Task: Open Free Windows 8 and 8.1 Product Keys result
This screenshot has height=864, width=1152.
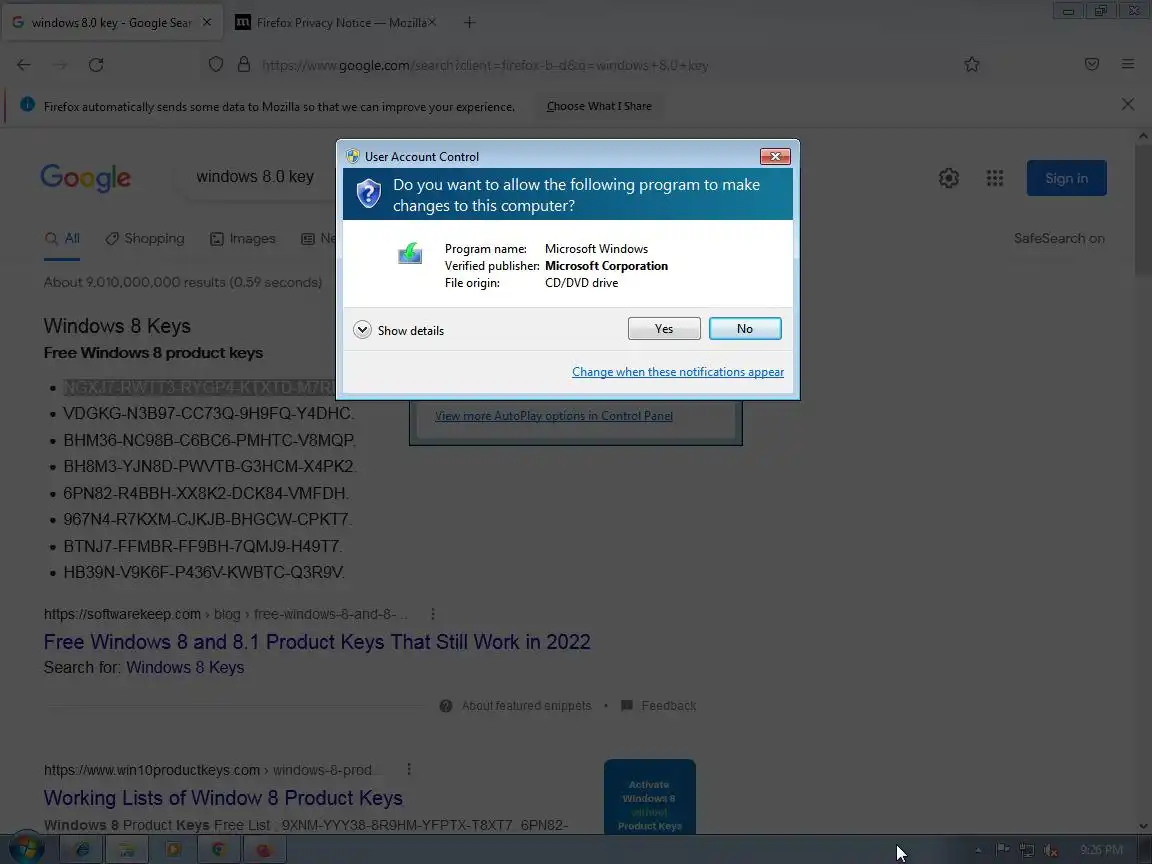Action: (317, 642)
